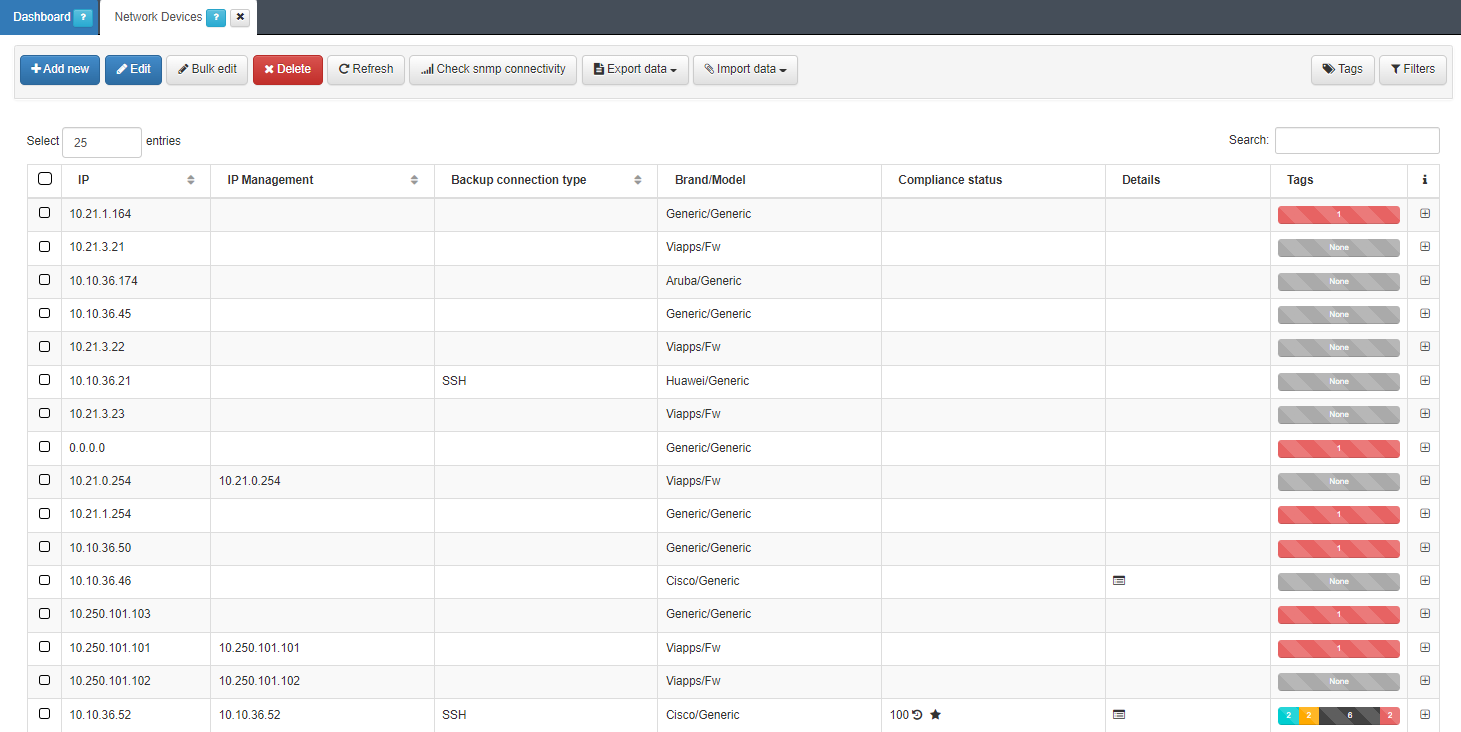Expand row details for 10.21.1.164
This screenshot has height=732, width=1461.
tap(1425, 214)
